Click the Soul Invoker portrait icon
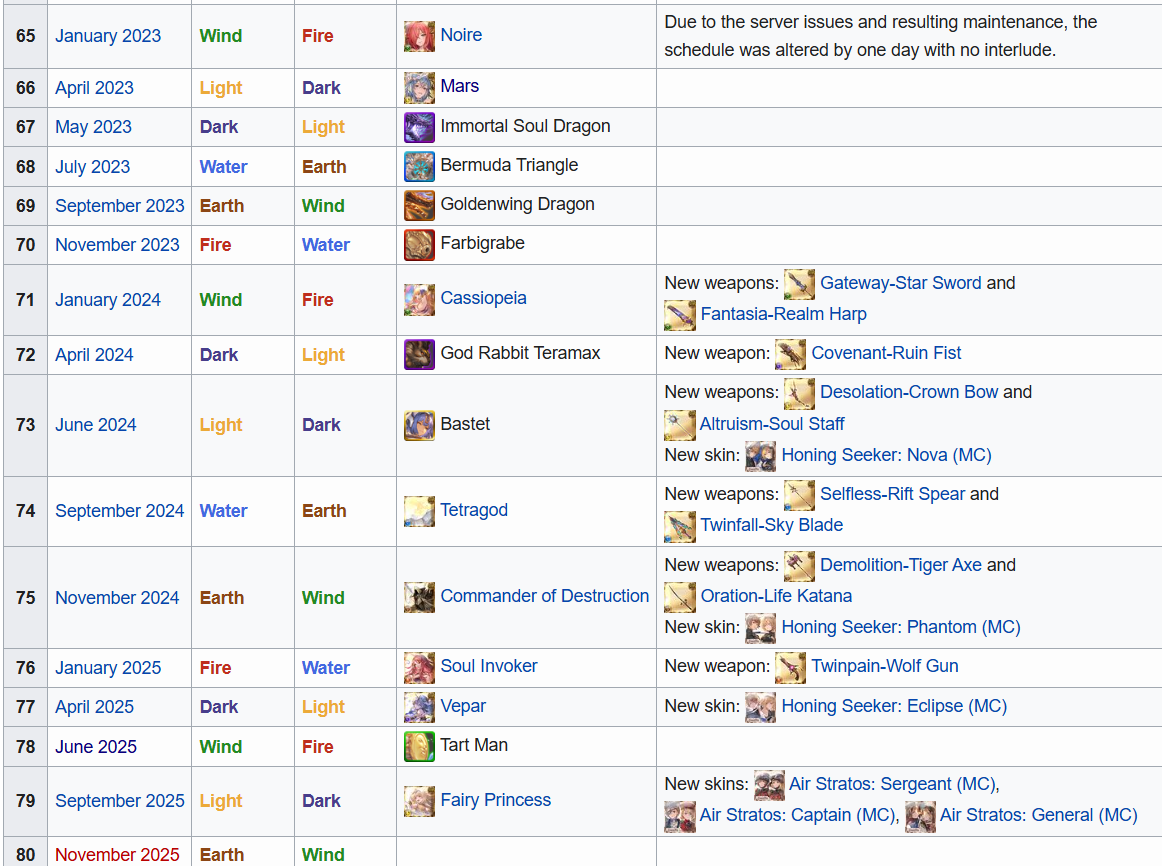 [x=419, y=668]
